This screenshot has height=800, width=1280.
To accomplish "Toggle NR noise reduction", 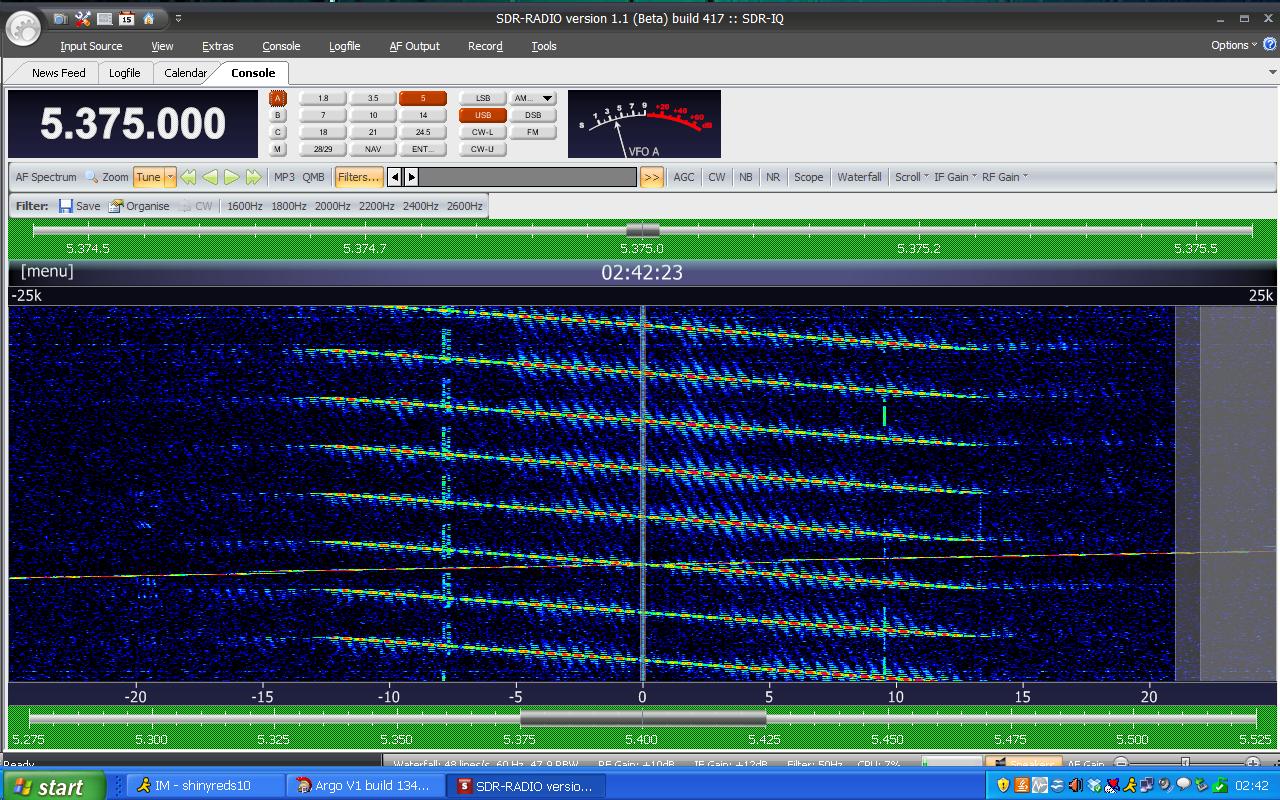I will click(773, 177).
